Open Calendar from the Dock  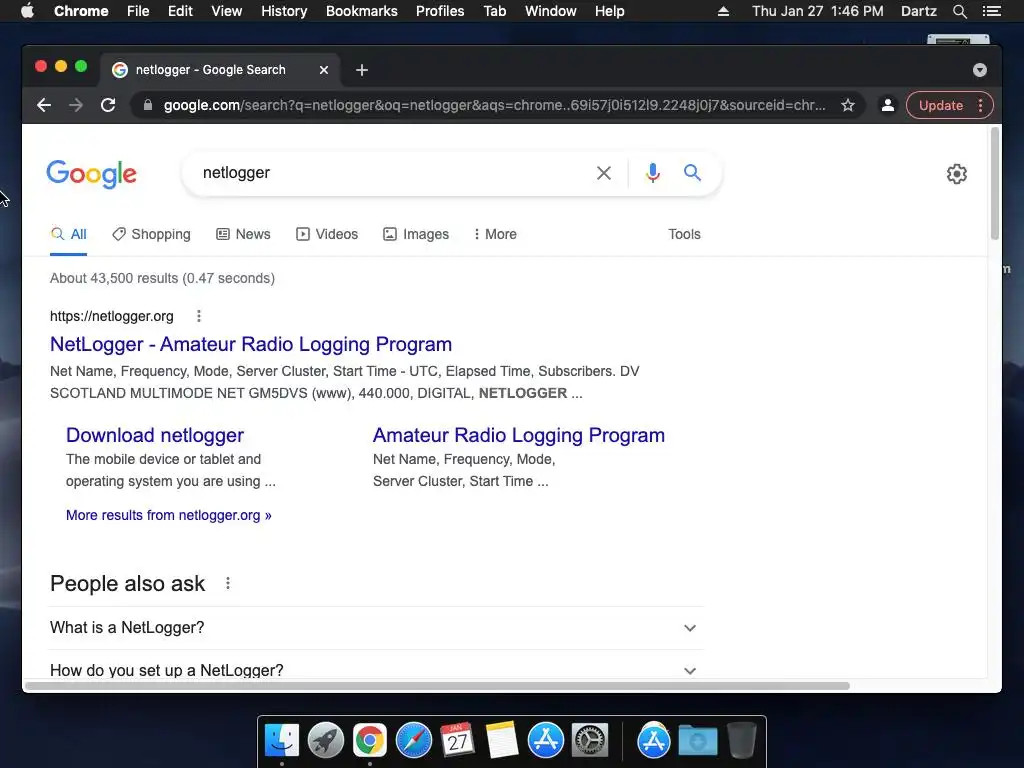457,740
